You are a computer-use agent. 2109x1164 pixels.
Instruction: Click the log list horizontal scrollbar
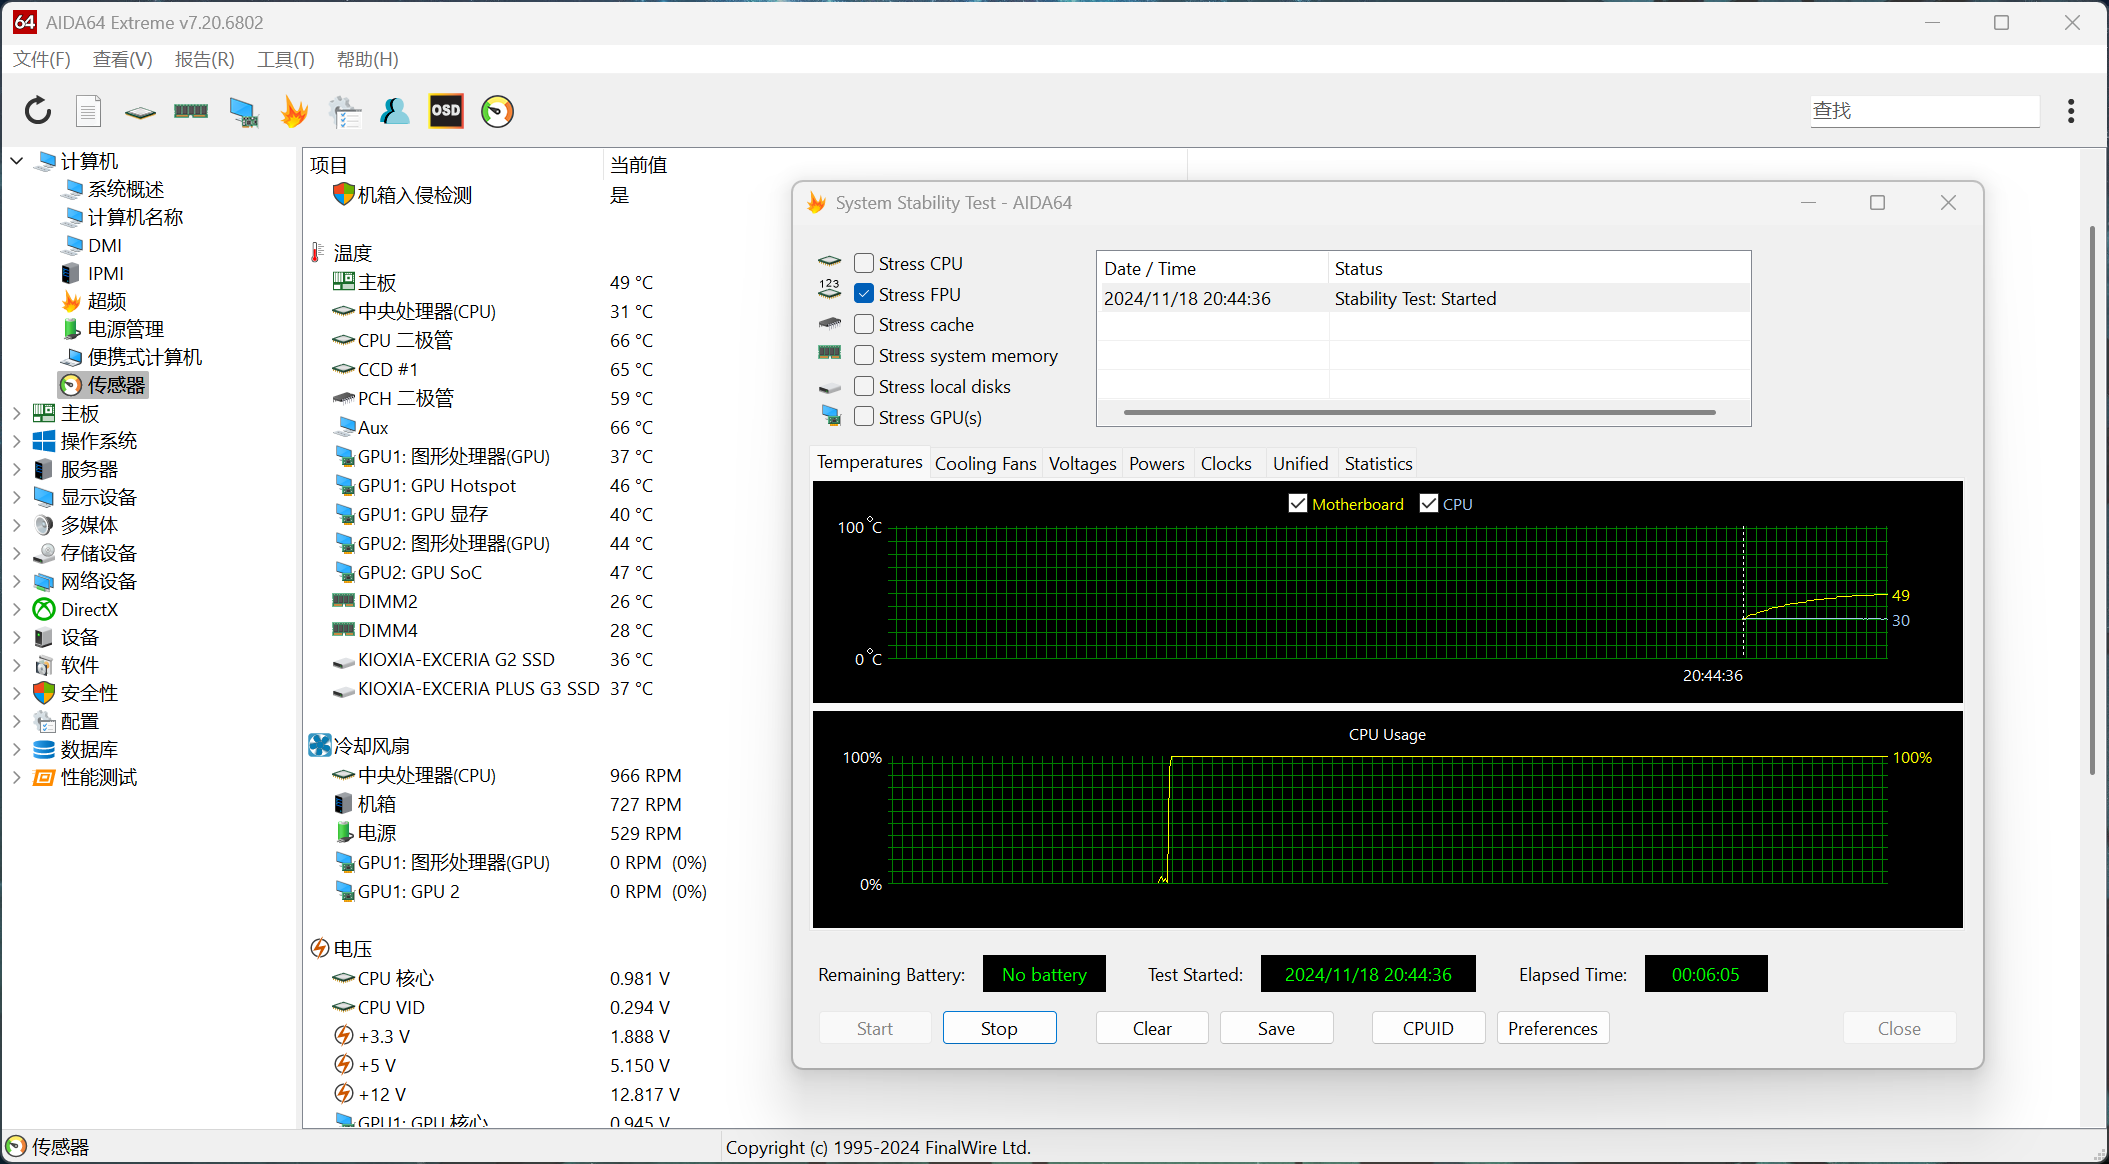[1419, 412]
